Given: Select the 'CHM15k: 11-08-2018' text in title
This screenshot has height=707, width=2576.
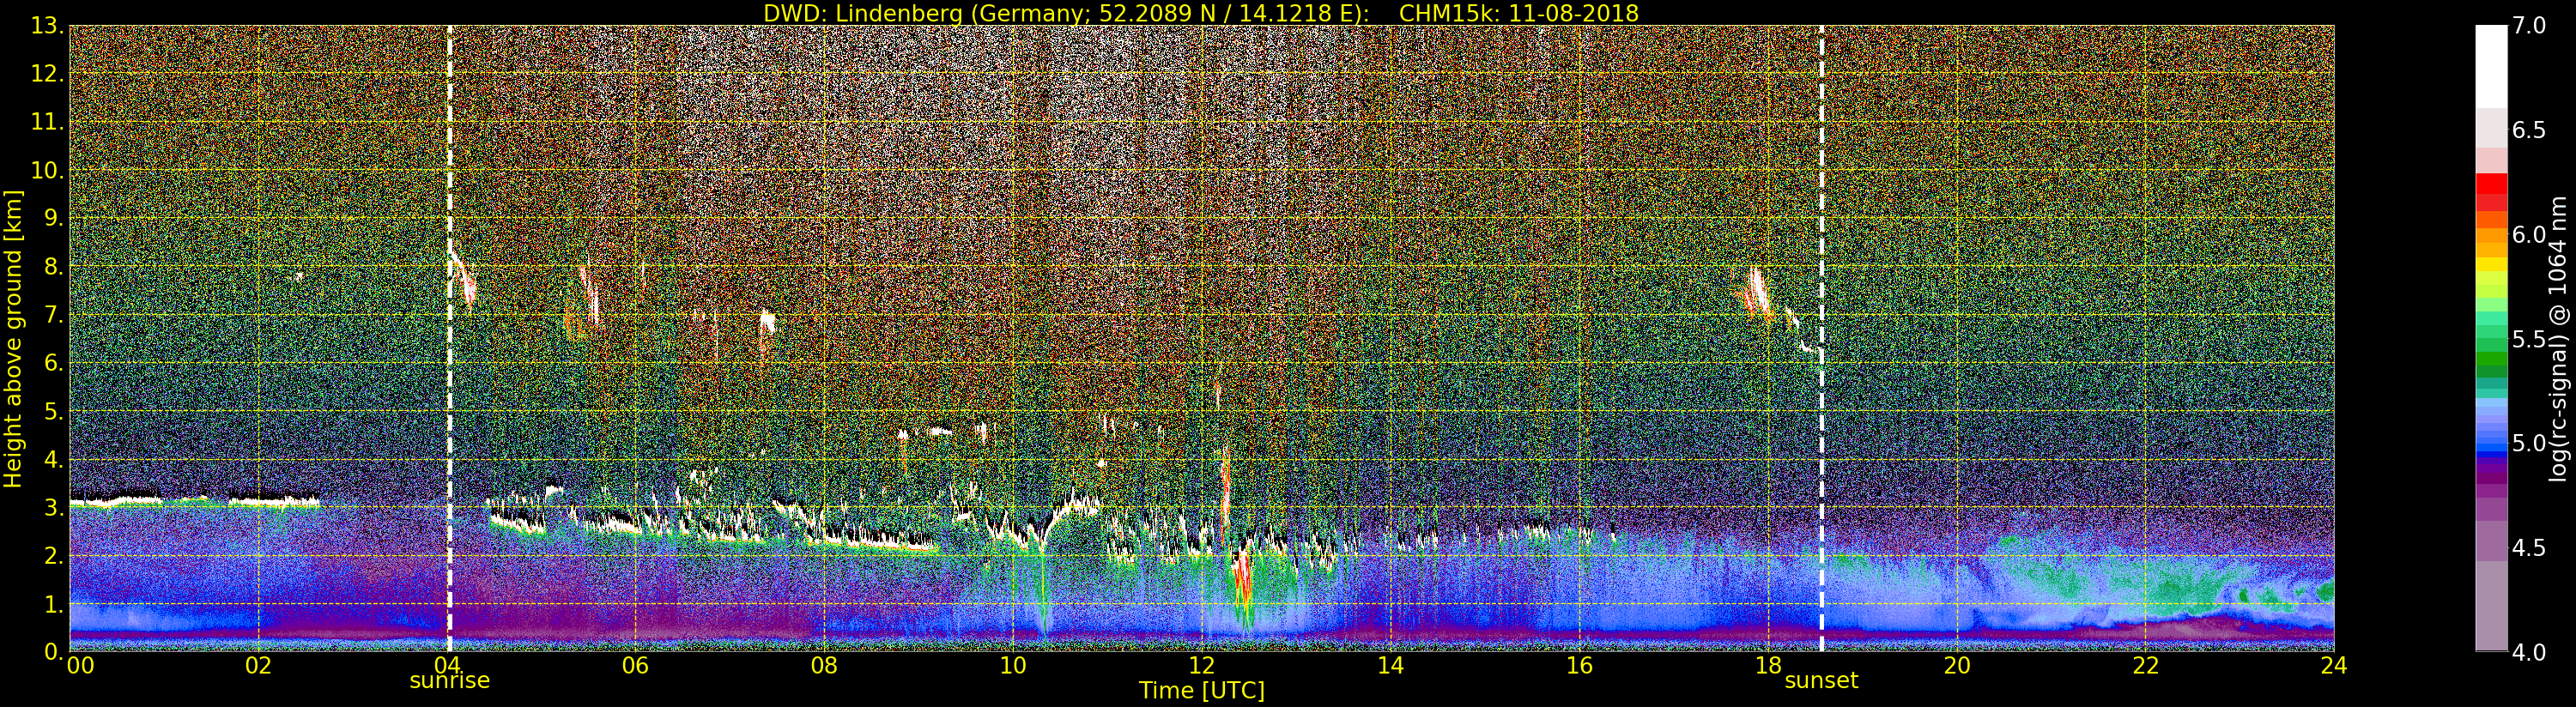Looking at the screenshot, I should 1519,13.
